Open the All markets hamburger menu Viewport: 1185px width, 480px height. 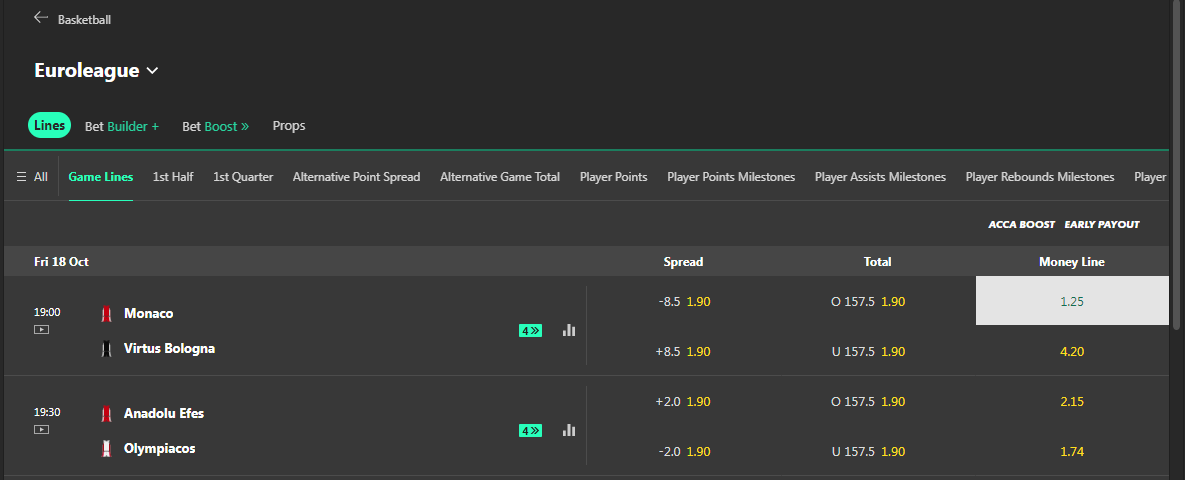click(x=32, y=177)
